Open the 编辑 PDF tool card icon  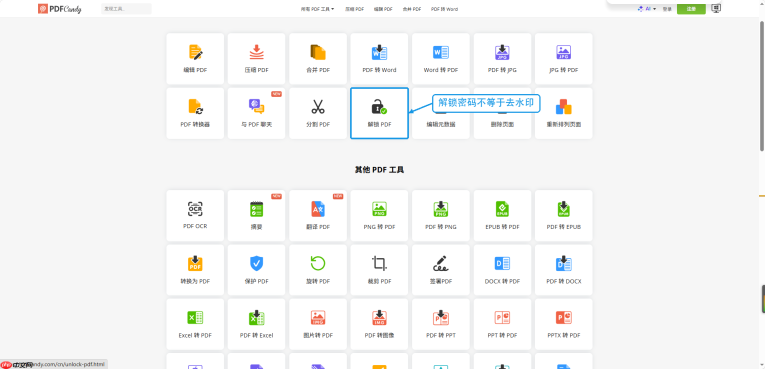click(x=195, y=52)
